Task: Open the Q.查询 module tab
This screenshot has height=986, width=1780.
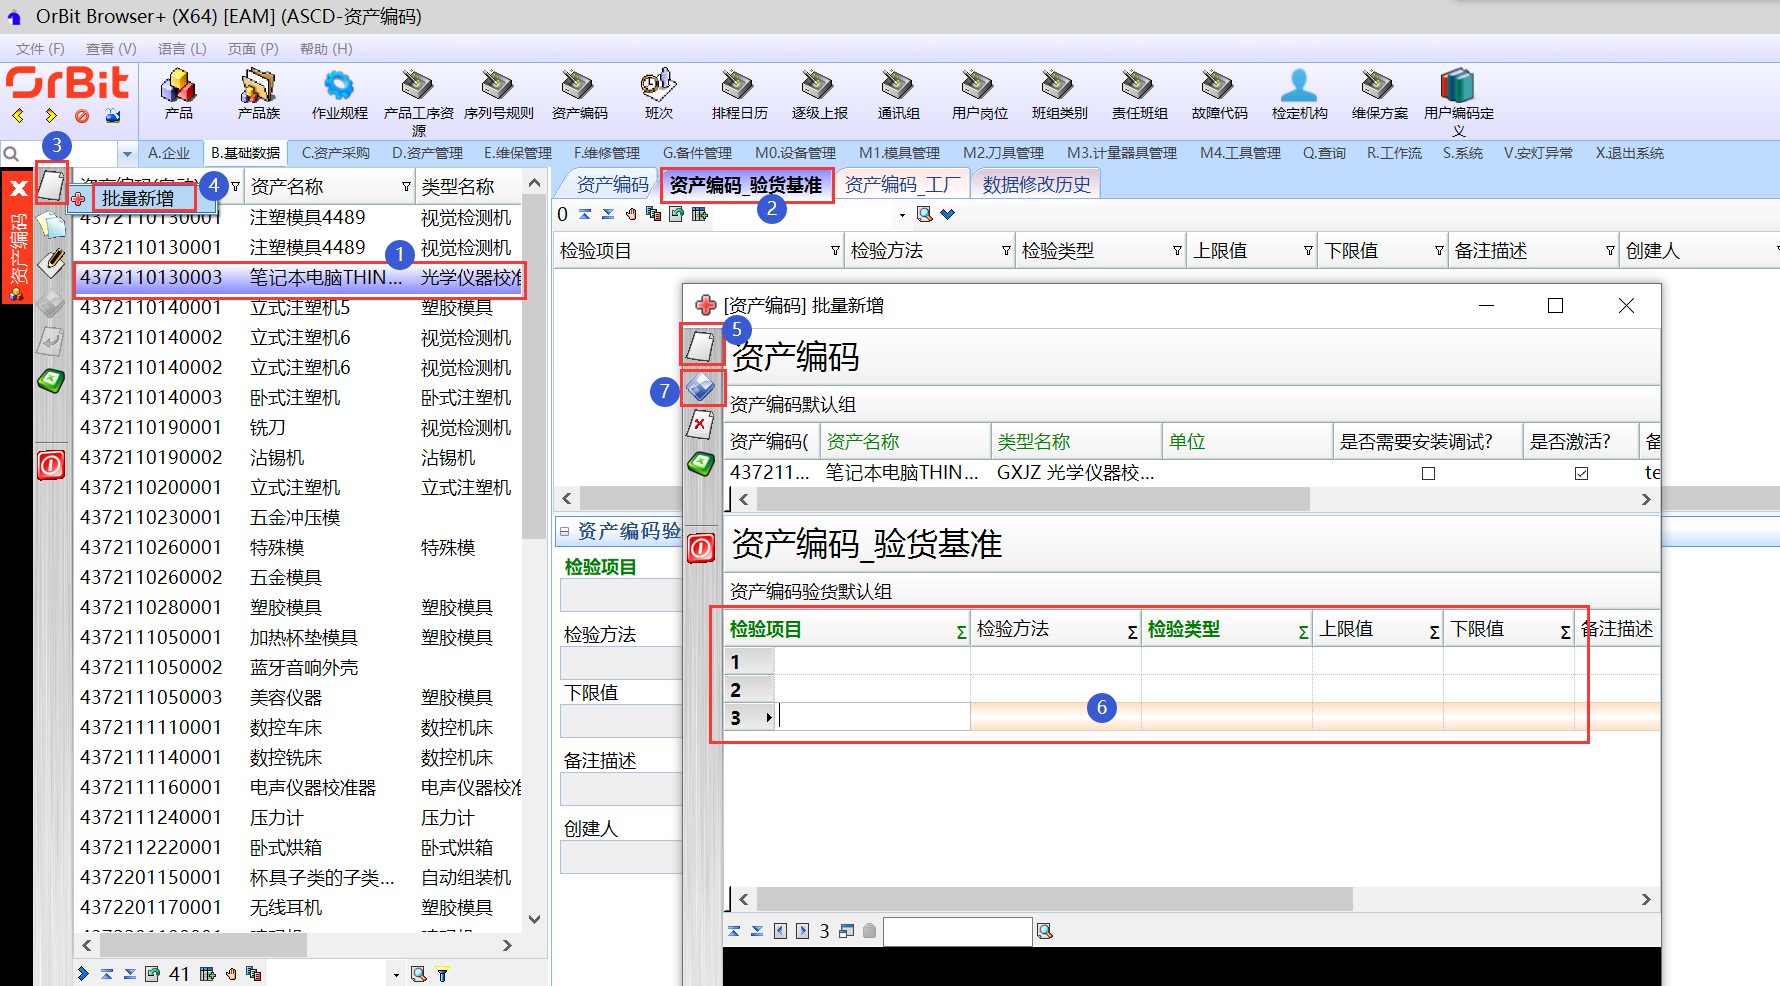Action: pyautogui.click(x=1324, y=153)
